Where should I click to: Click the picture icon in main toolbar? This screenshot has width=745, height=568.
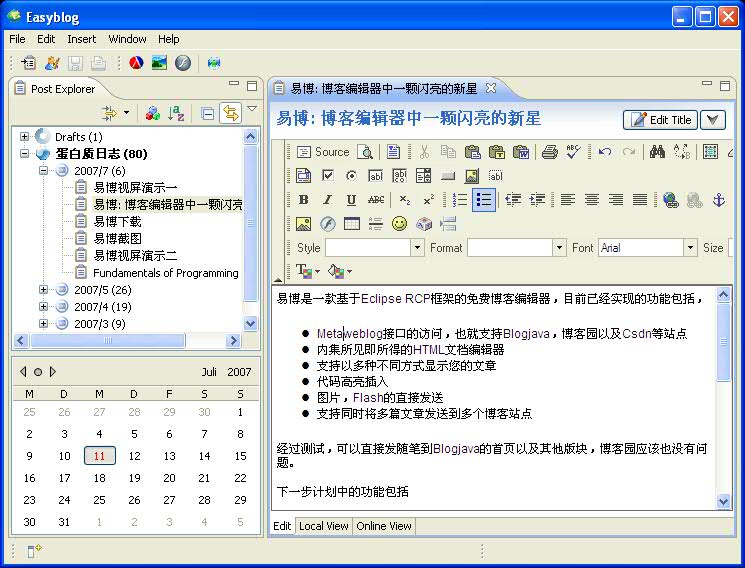pyautogui.click(x=159, y=63)
